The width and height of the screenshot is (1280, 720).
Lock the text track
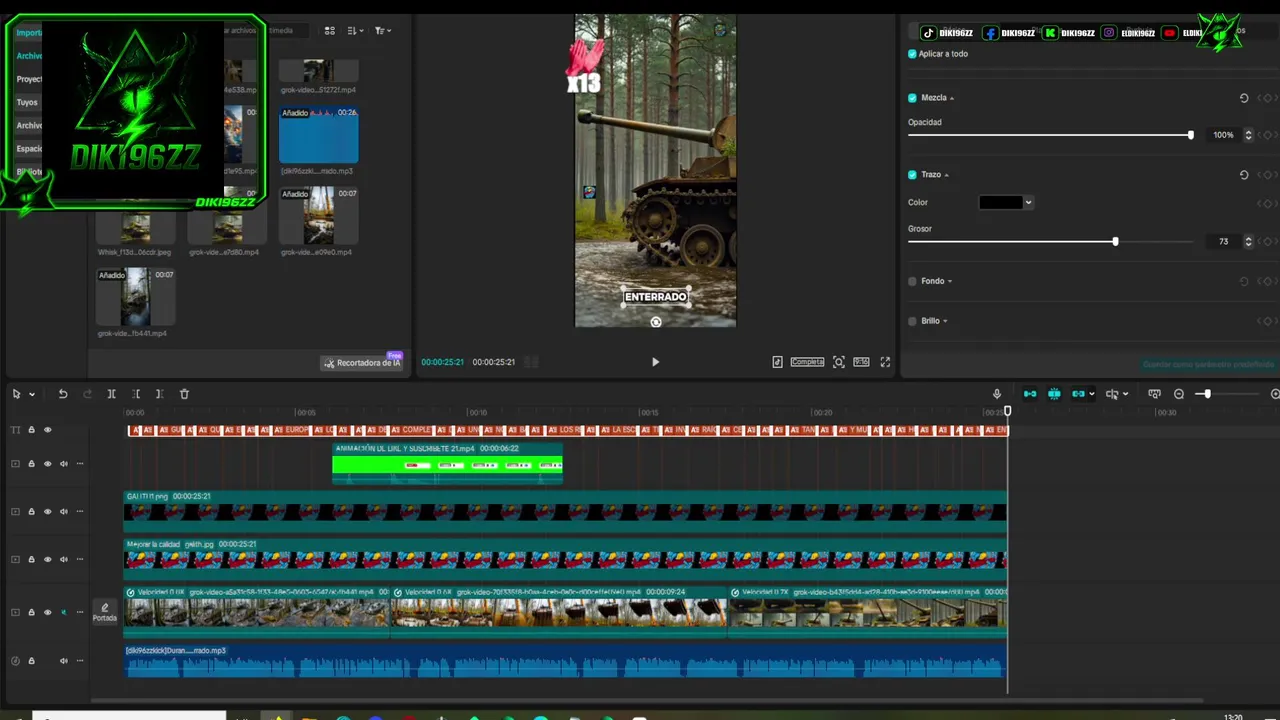[31, 430]
